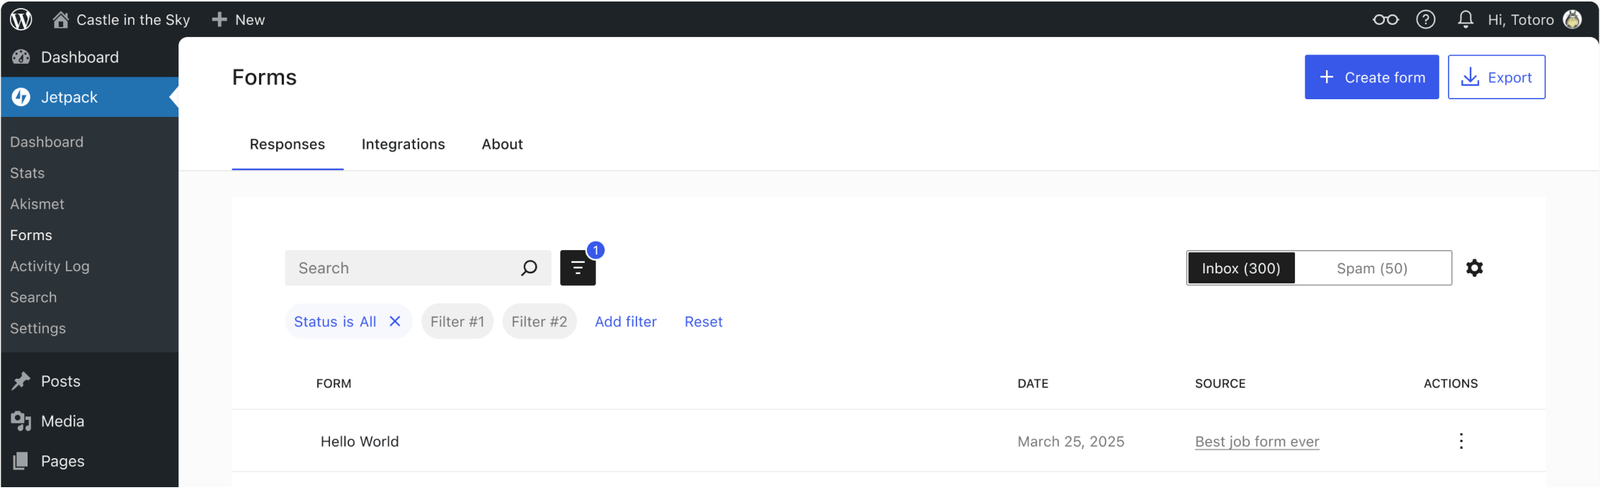The height and width of the screenshot is (488, 1600).
Task: Remove the Status is All filter
Action: [x=395, y=321]
